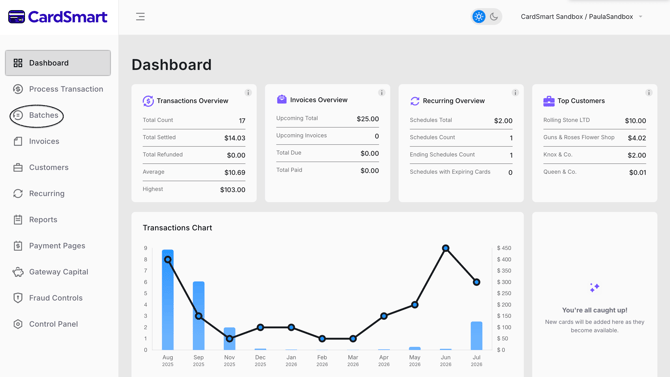Click the Gateway Capital piggy bank icon

coord(18,272)
